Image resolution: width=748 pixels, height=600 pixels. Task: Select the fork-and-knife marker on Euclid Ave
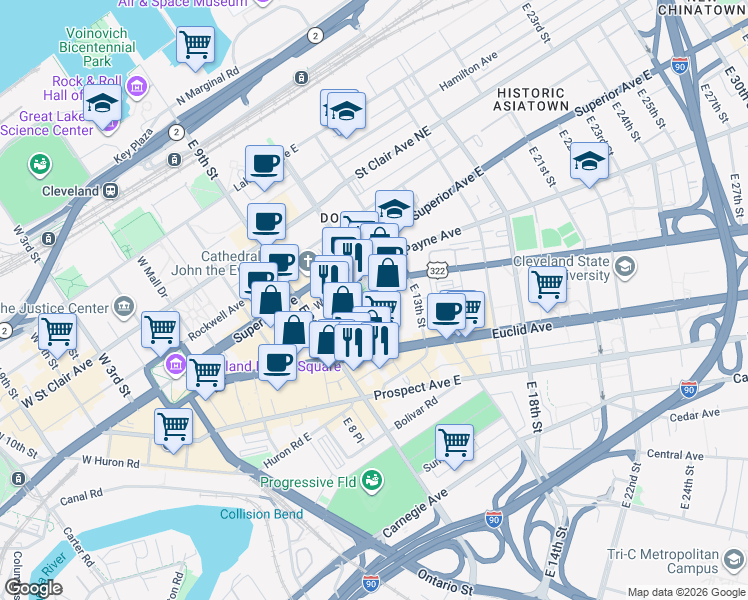[353, 342]
